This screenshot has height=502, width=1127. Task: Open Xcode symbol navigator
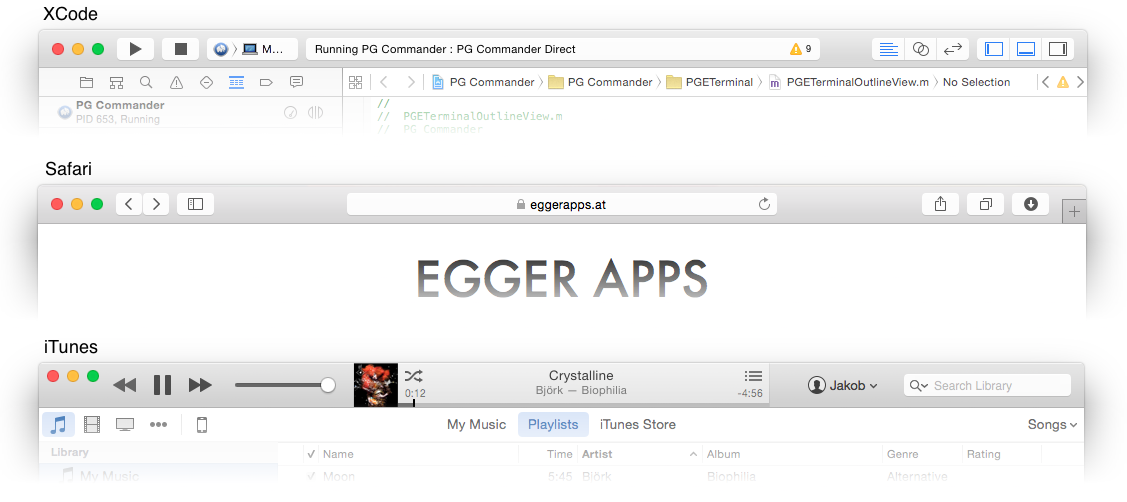tap(116, 82)
